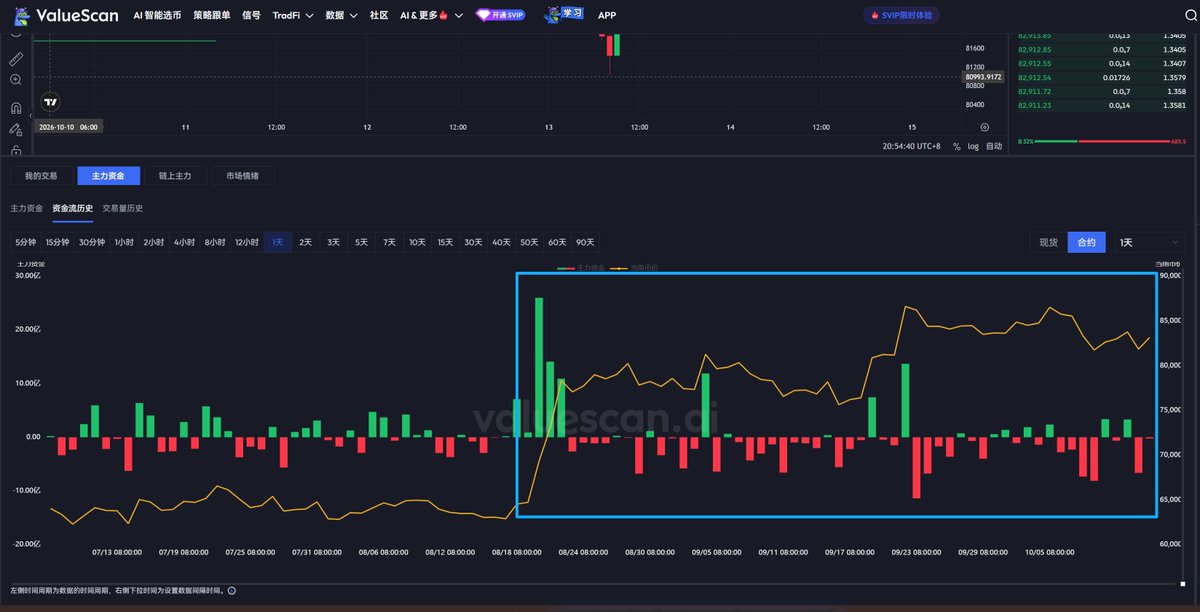Open the APP nav link

tap(607, 16)
